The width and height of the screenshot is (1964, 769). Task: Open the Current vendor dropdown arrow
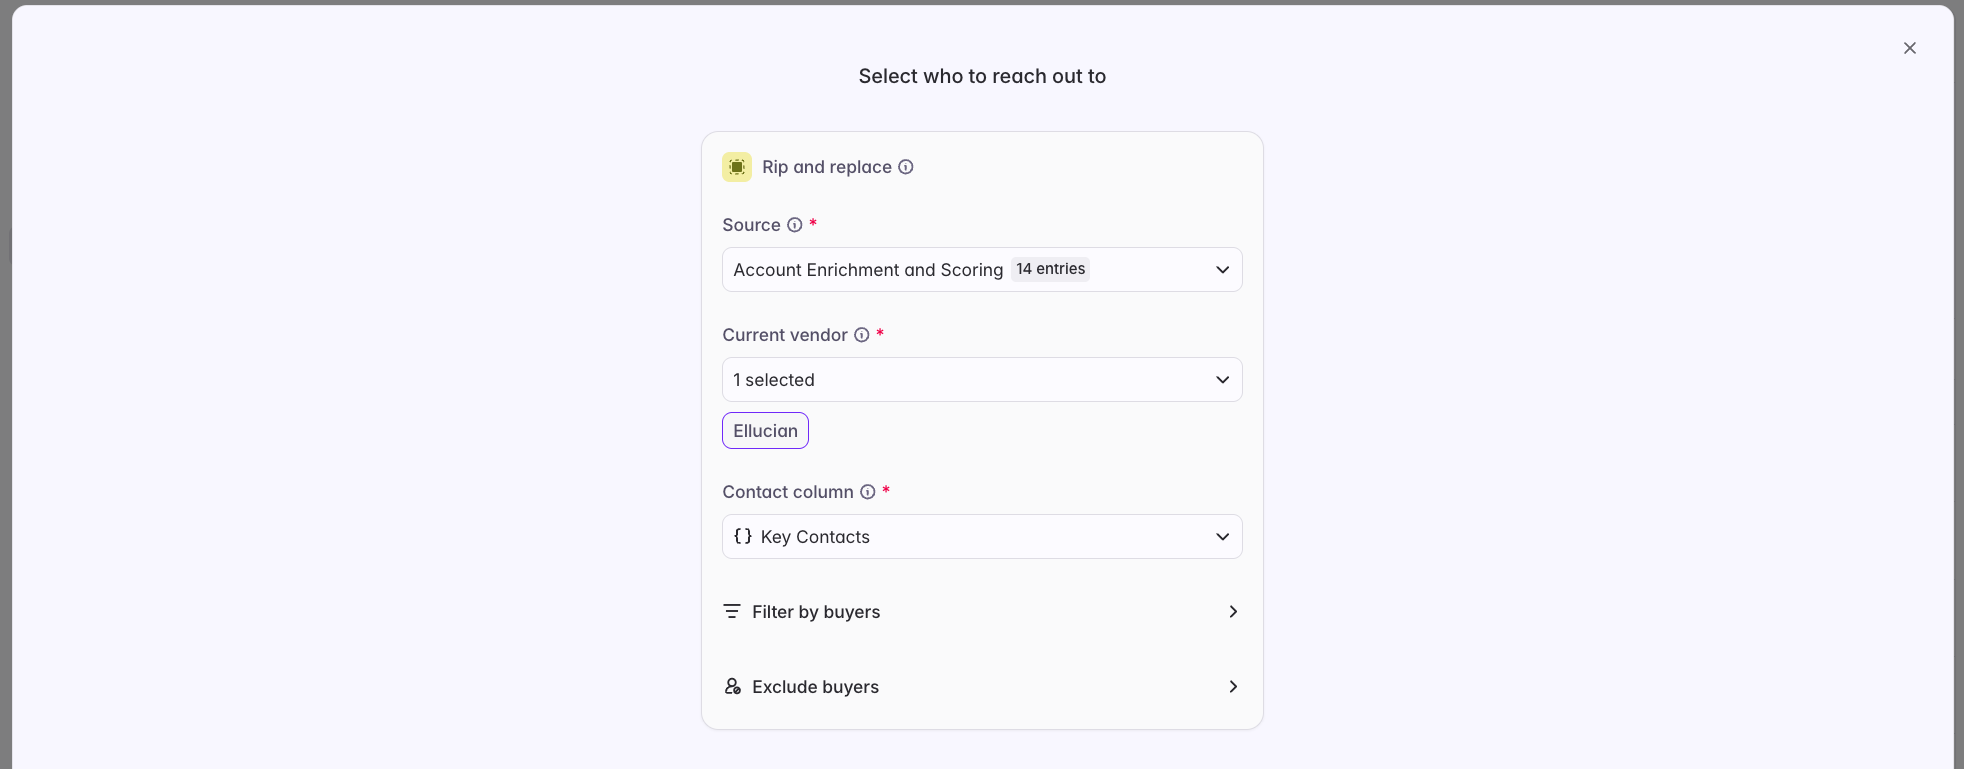(1222, 380)
